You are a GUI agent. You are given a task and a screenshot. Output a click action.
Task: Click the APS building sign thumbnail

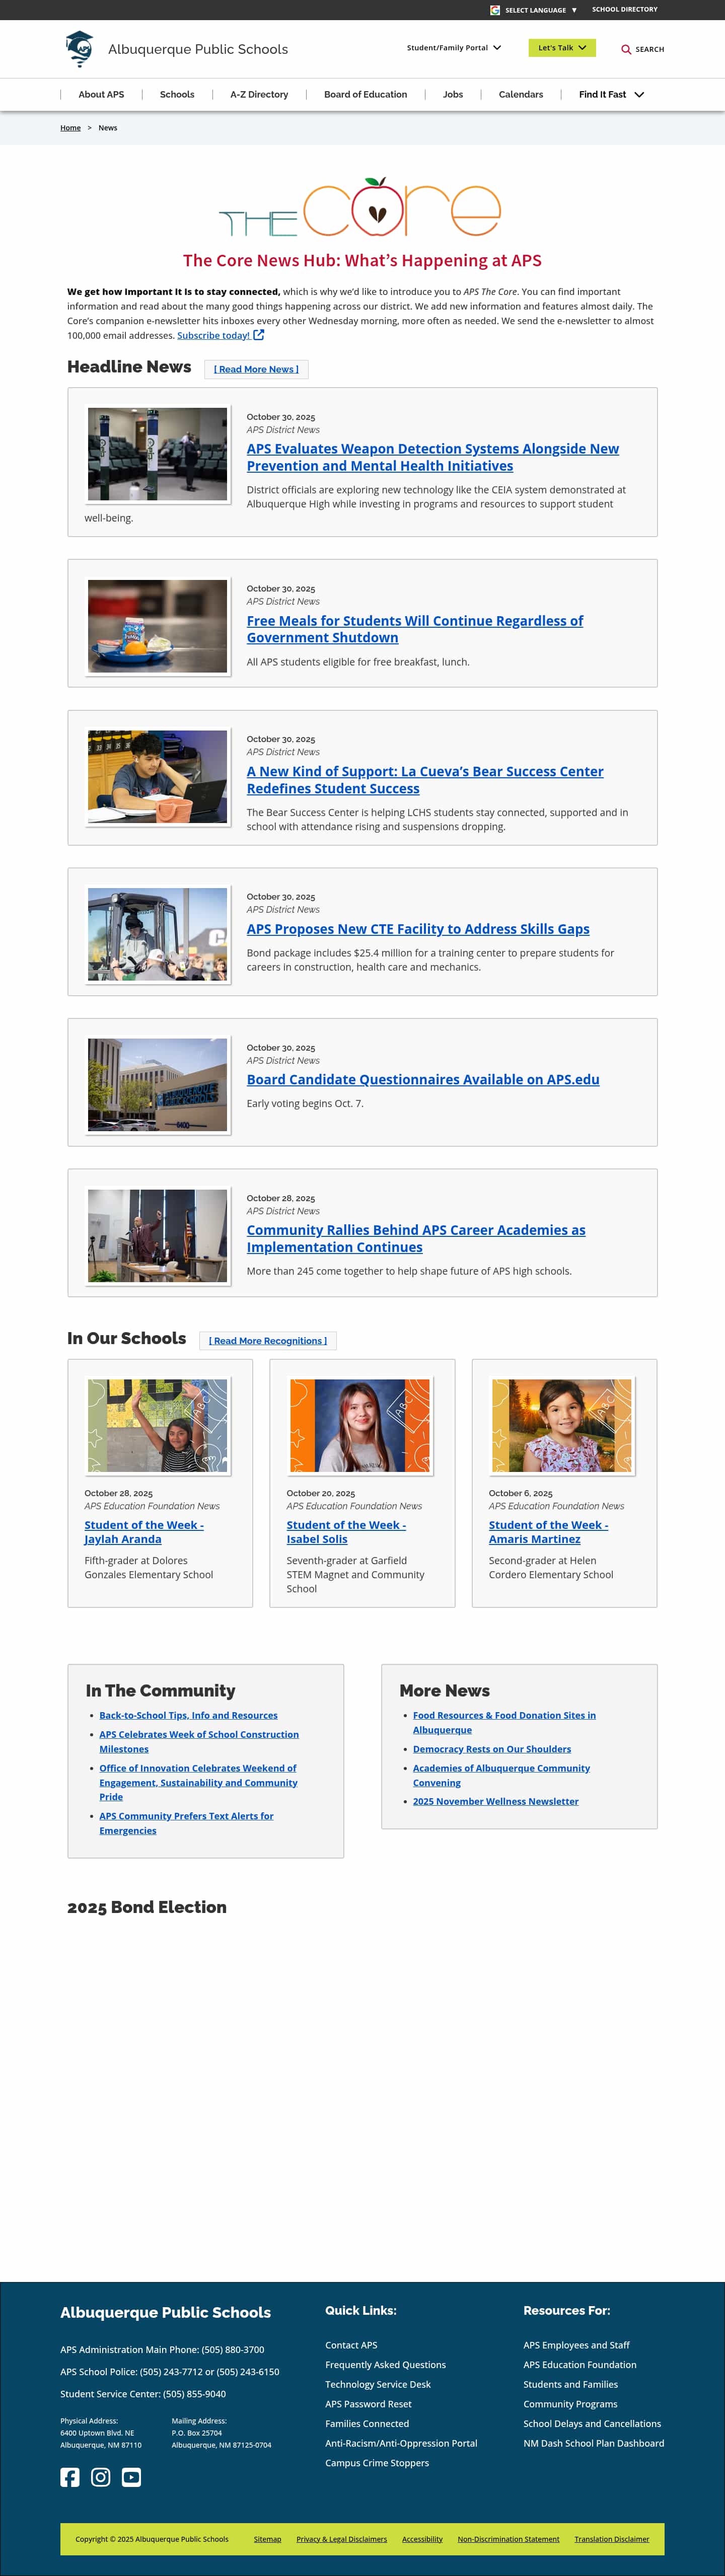point(157,1085)
